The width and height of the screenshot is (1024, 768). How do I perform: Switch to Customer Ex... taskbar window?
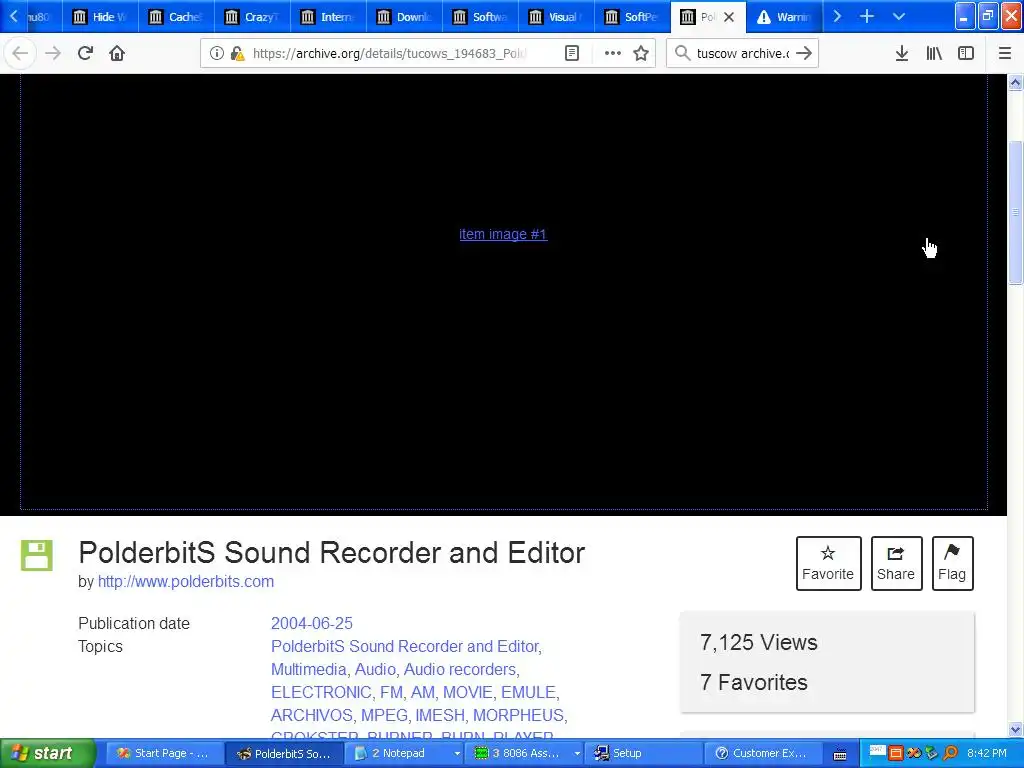pyautogui.click(x=763, y=753)
